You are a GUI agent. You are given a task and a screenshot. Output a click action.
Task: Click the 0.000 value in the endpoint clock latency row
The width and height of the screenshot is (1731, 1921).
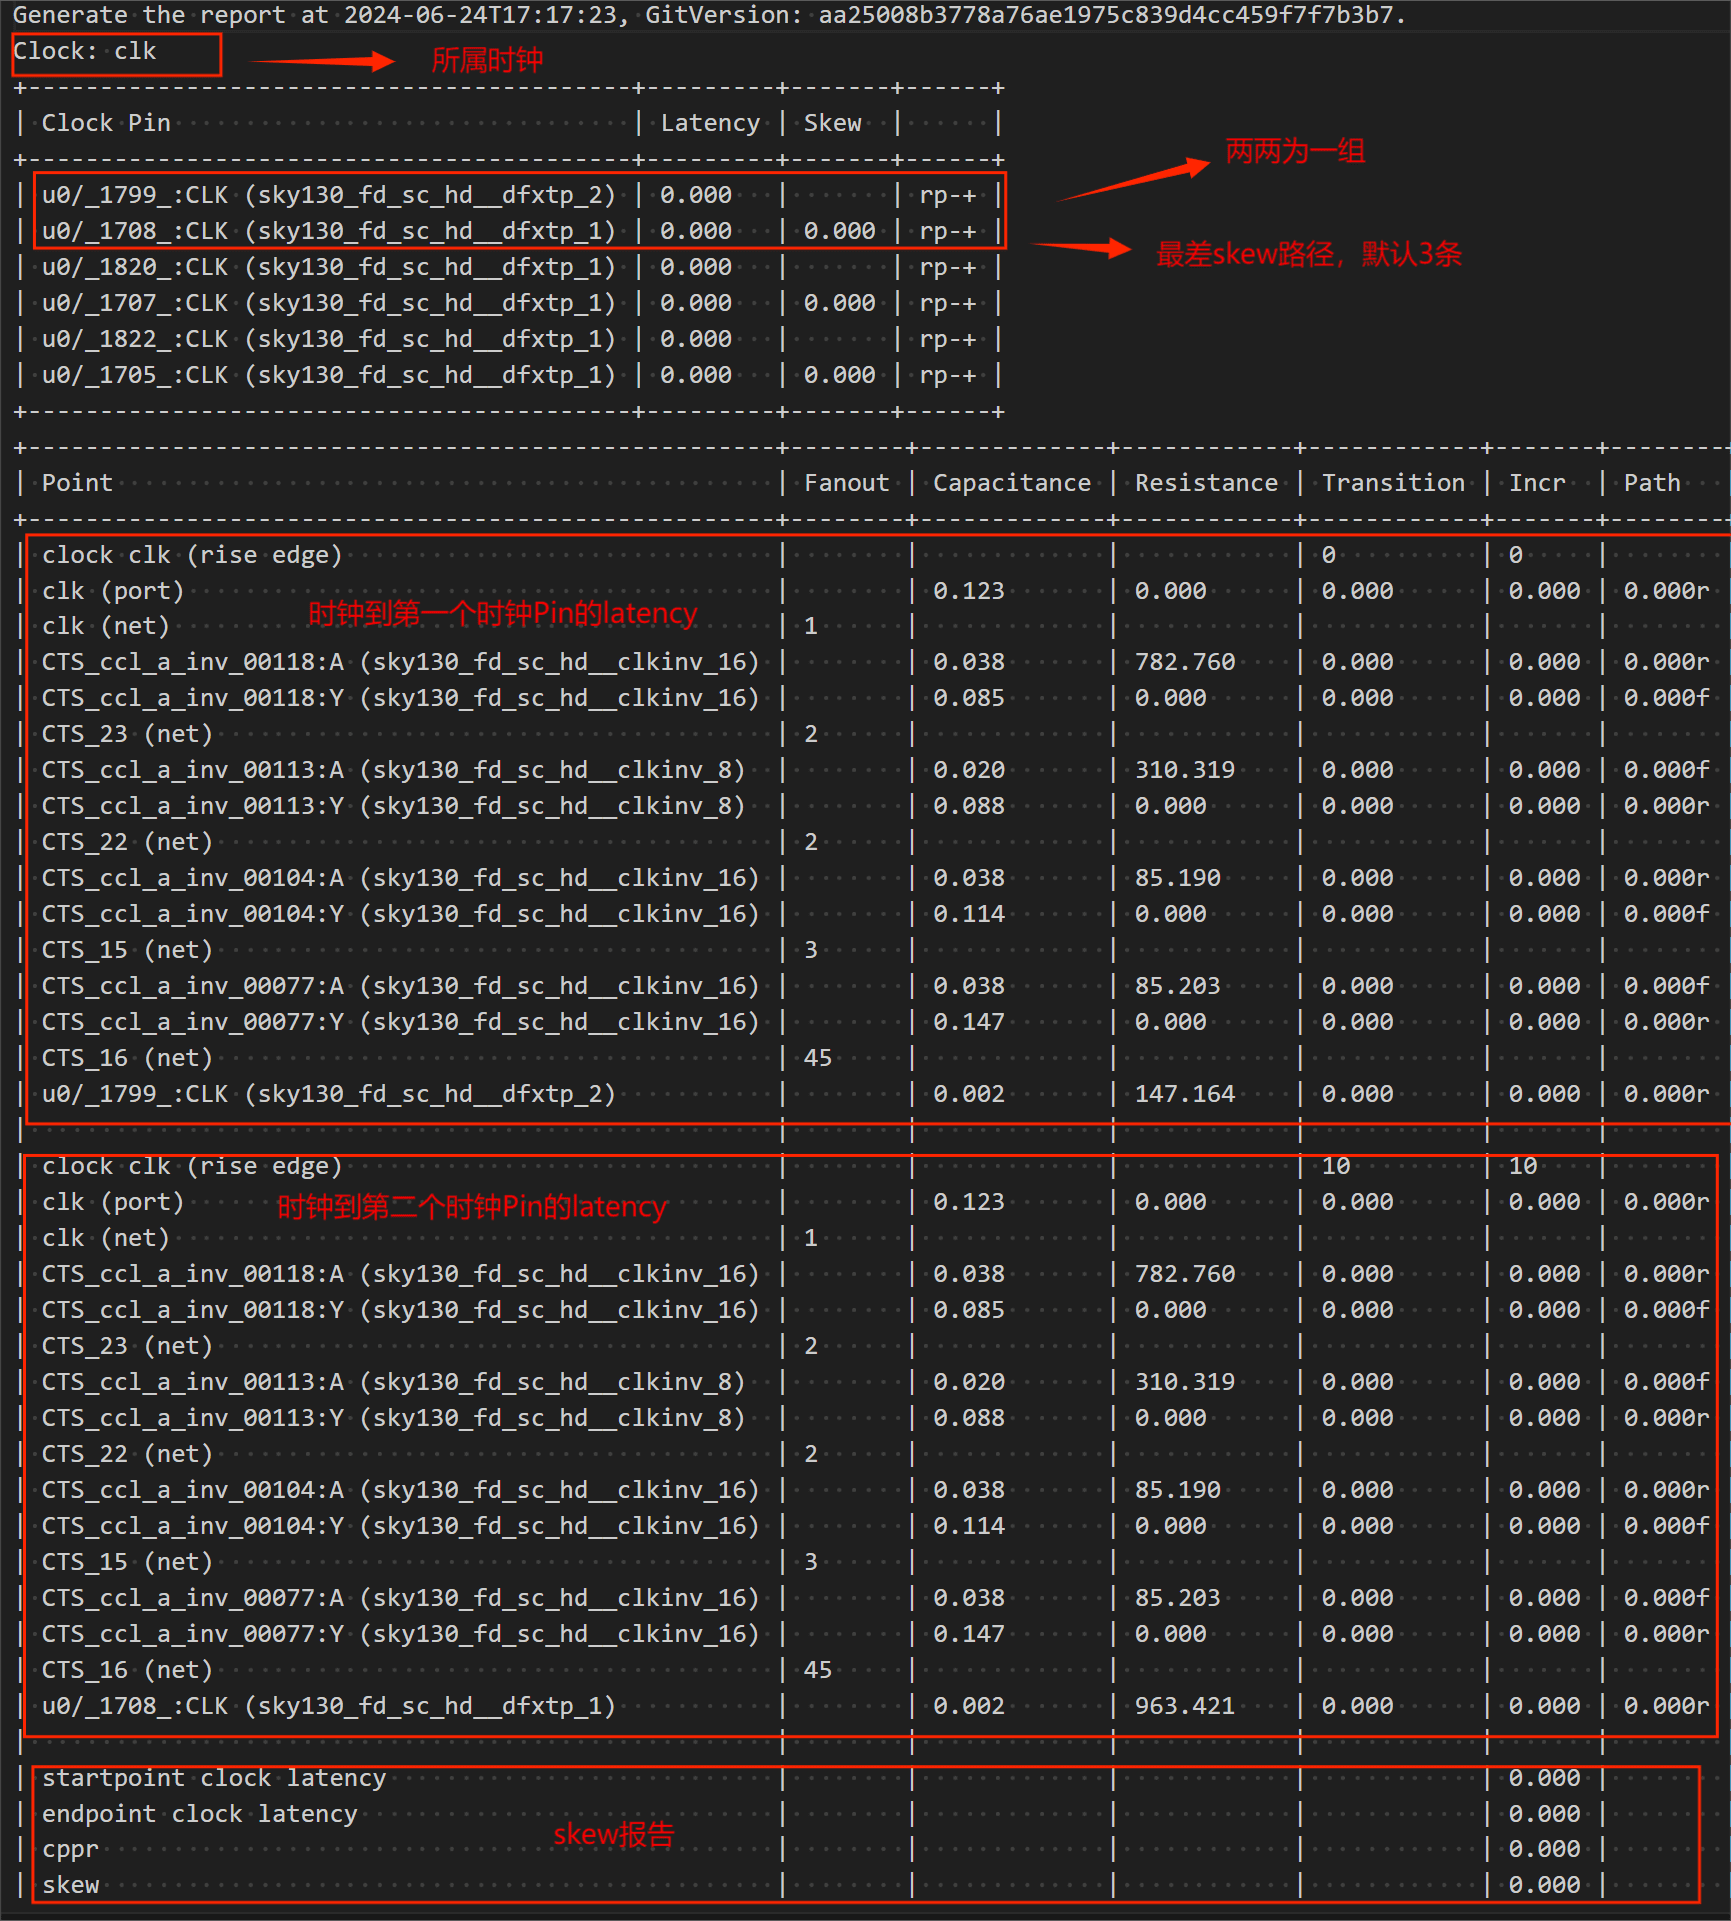[x=1544, y=1814]
